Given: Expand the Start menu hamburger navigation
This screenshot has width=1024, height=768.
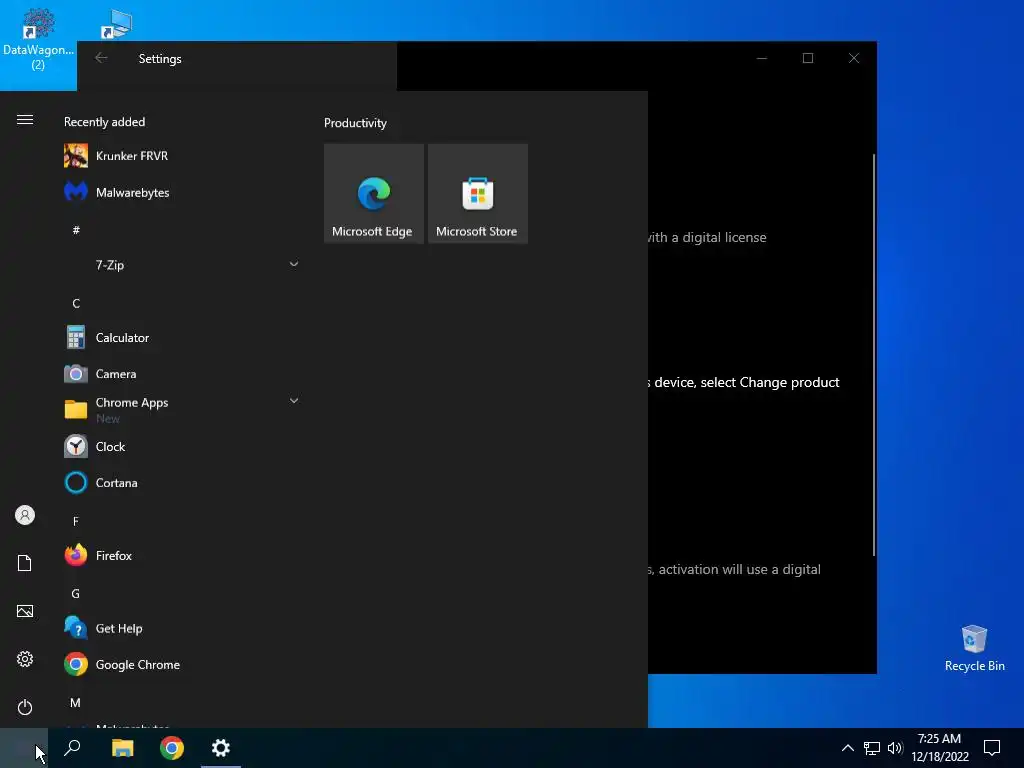Looking at the screenshot, I should tap(25, 120).
